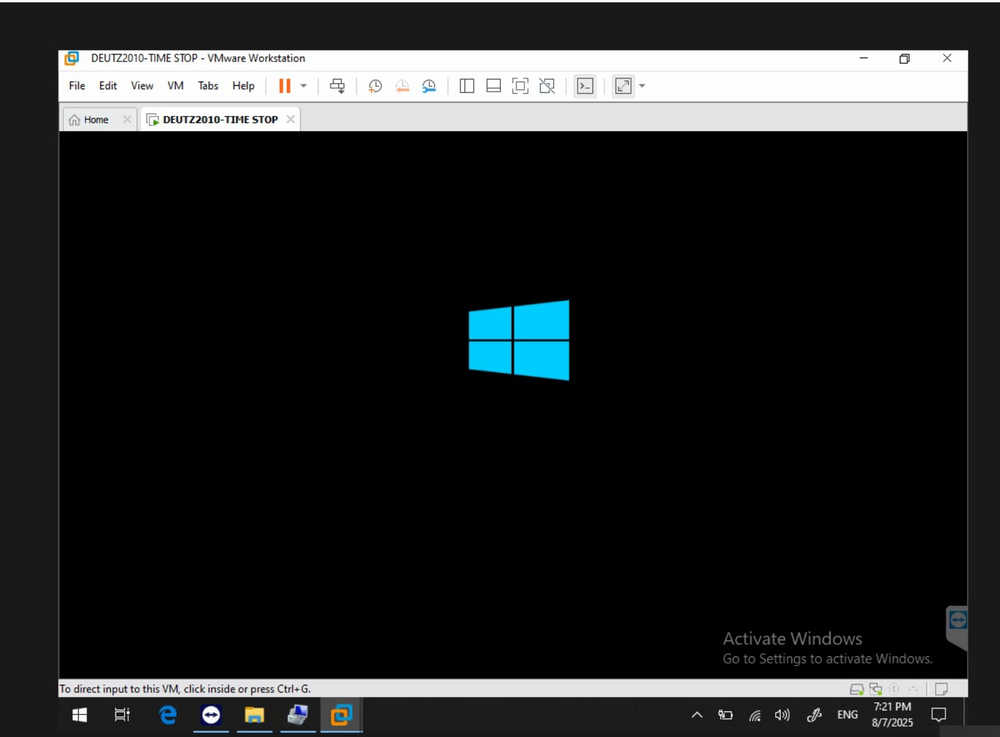Toggle the thumbnail bar view
Screen dimensions: 1000x737
tap(494, 86)
